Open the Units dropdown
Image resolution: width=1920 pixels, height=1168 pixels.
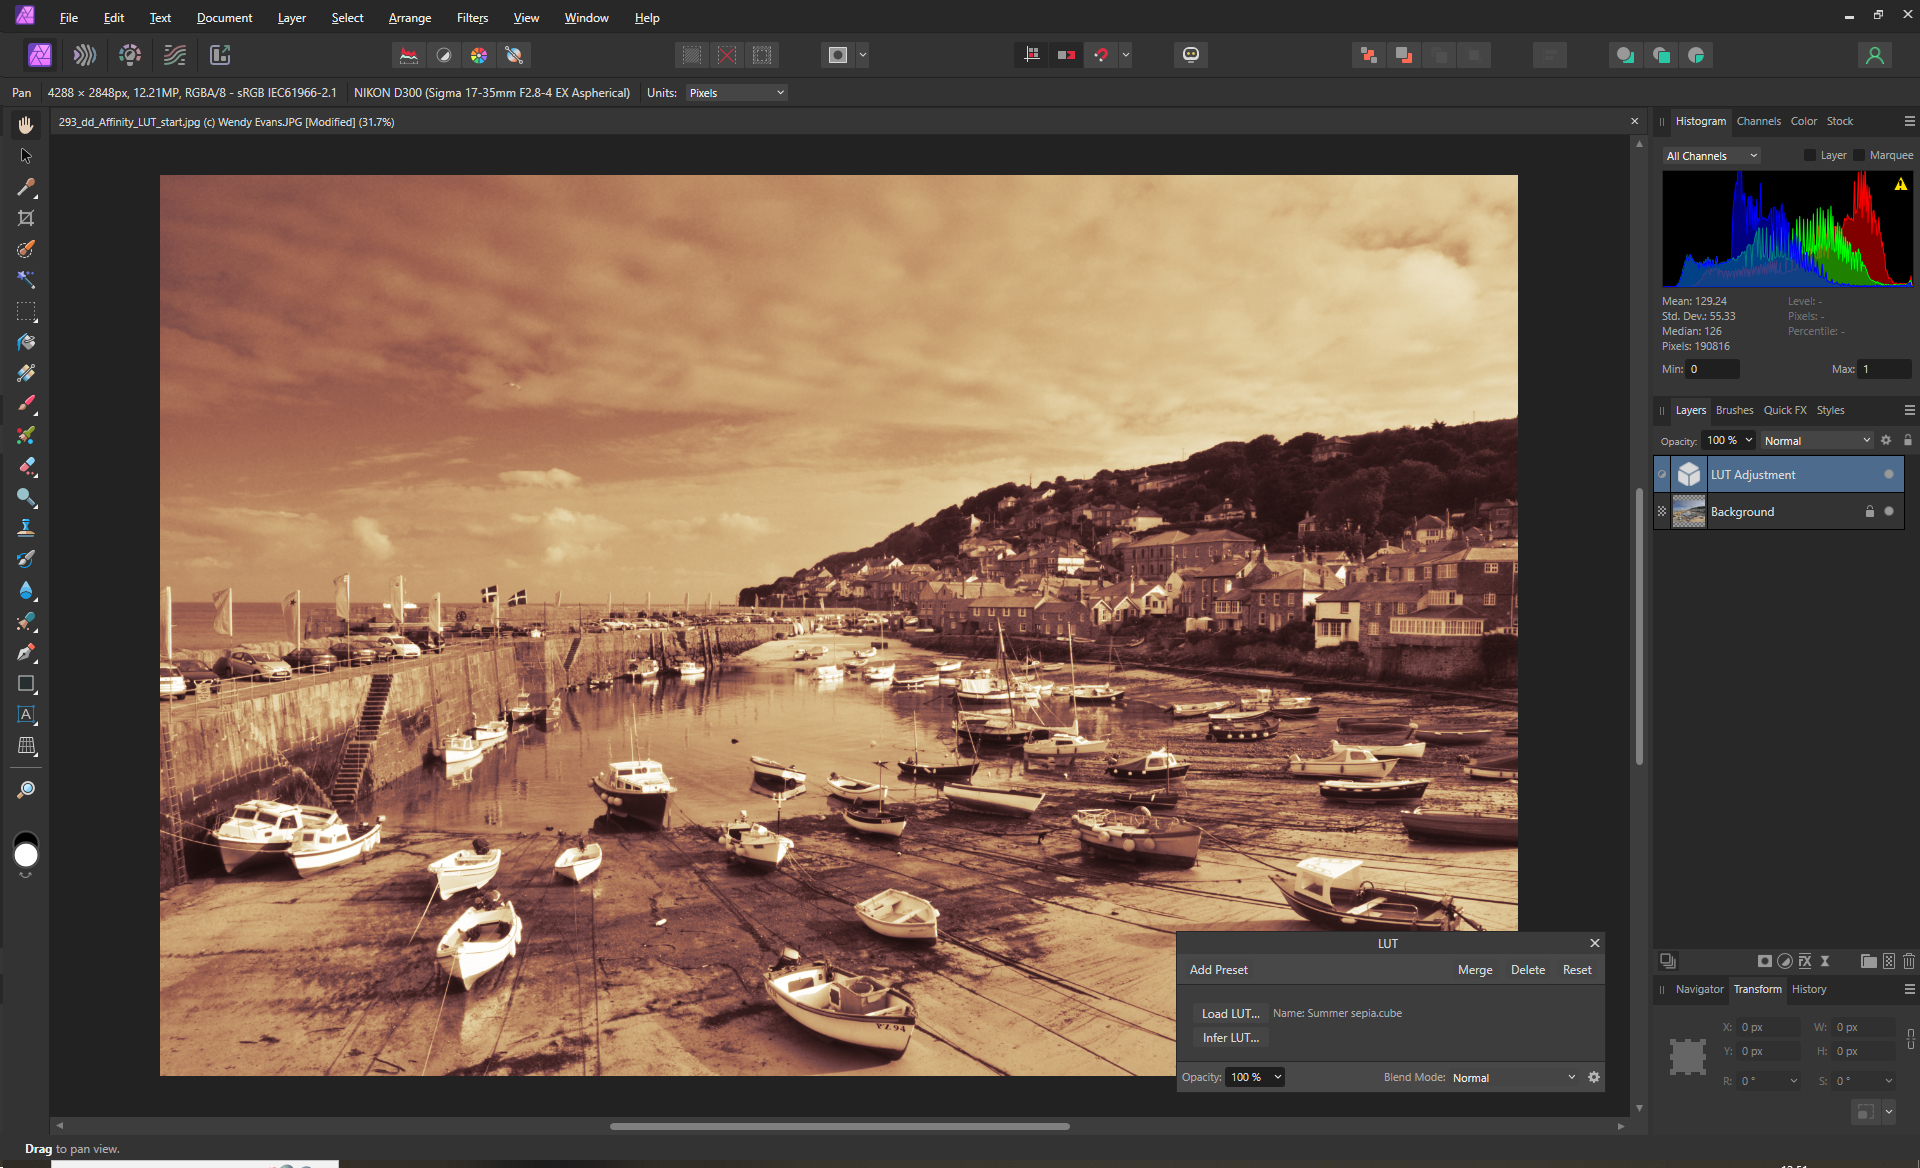click(x=737, y=93)
